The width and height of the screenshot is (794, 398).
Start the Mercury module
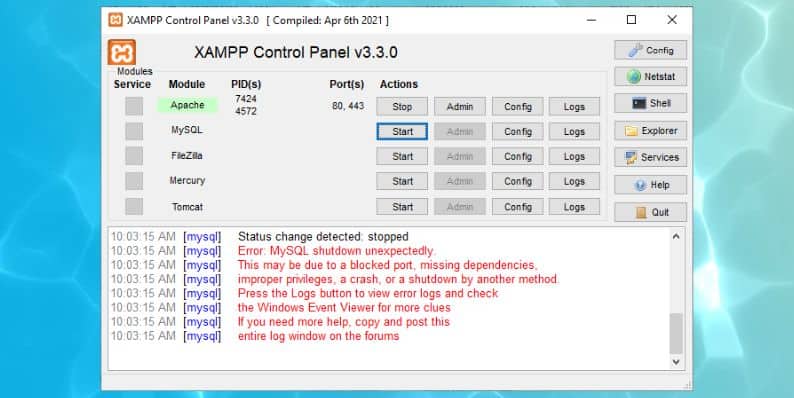point(402,181)
